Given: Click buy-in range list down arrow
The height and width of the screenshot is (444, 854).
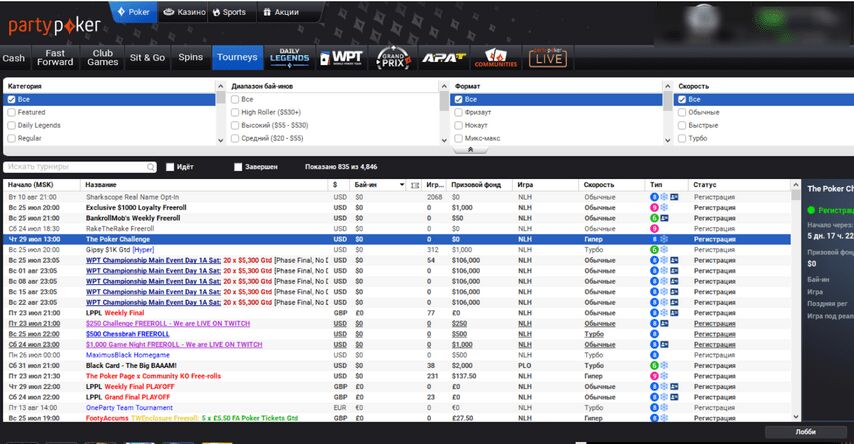Looking at the screenshot, I should coord(444,141).
